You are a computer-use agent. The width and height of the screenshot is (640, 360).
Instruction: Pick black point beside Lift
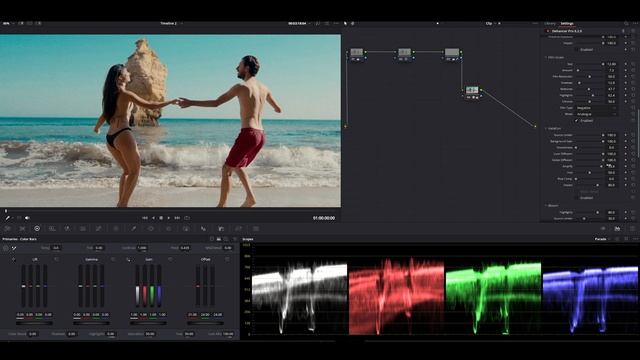(14, 259)
